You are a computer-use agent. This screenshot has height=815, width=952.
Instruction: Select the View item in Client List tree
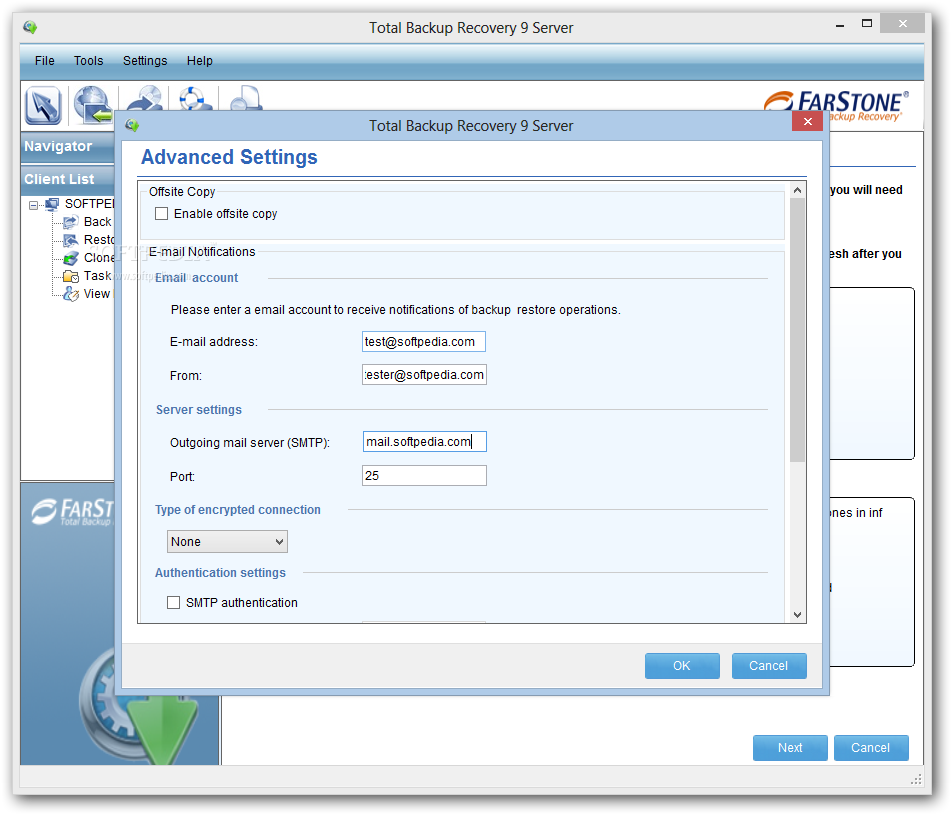(97, 295)
